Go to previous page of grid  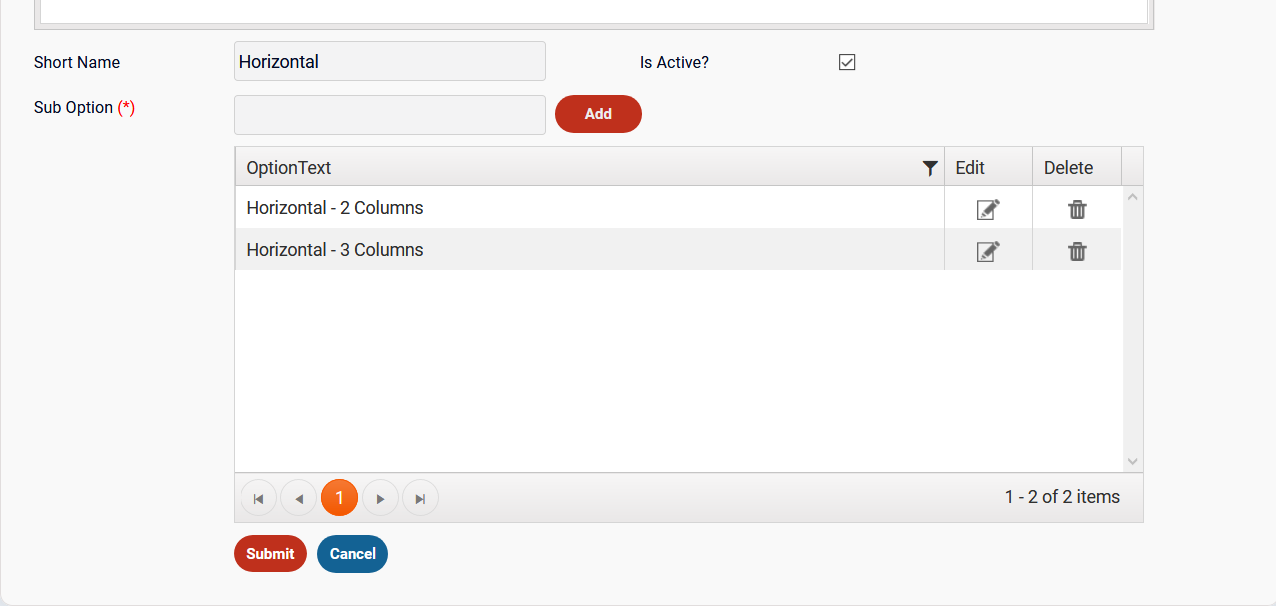pos(298,498)
